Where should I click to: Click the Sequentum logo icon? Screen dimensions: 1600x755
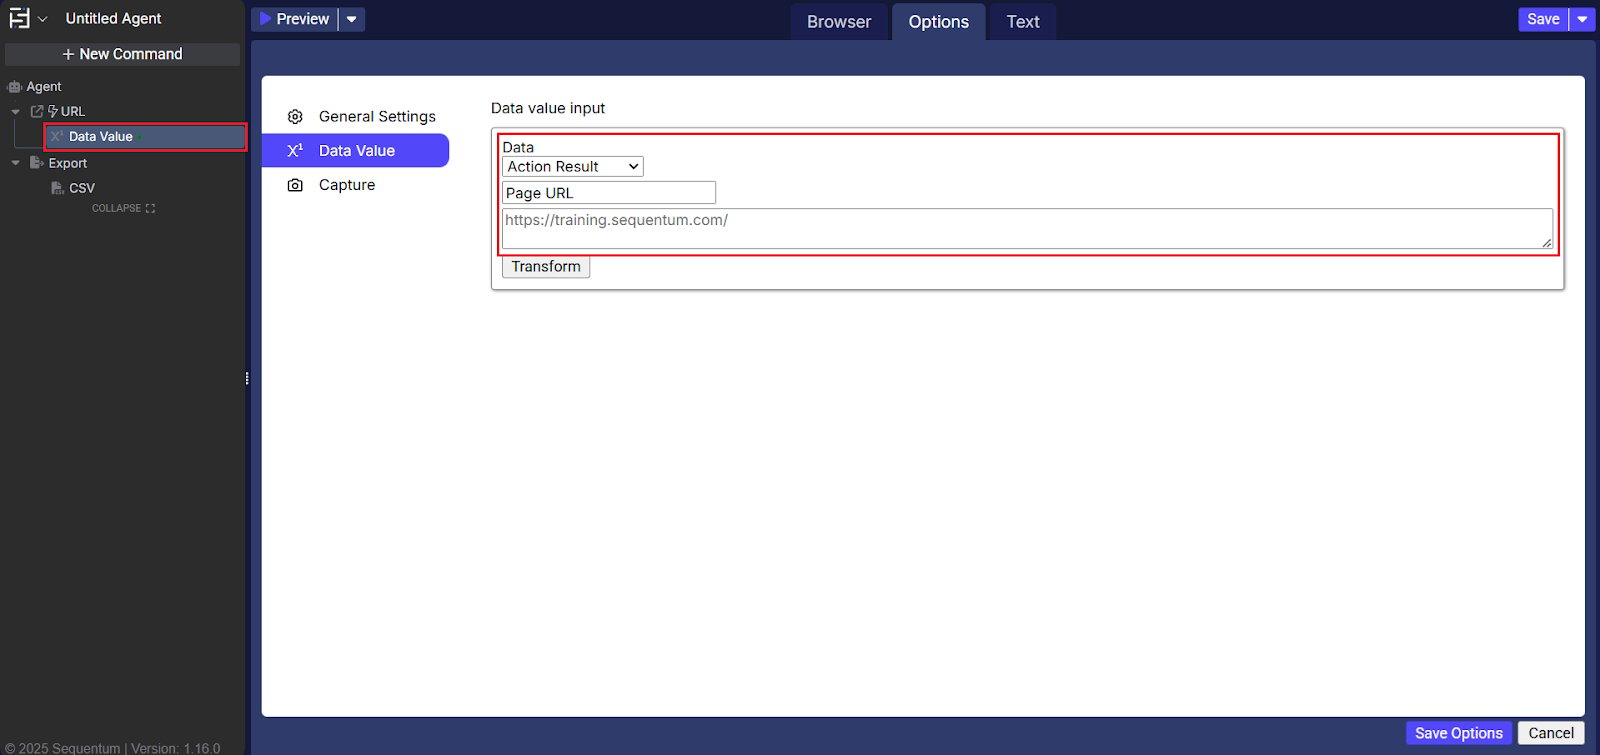[19, 18]
